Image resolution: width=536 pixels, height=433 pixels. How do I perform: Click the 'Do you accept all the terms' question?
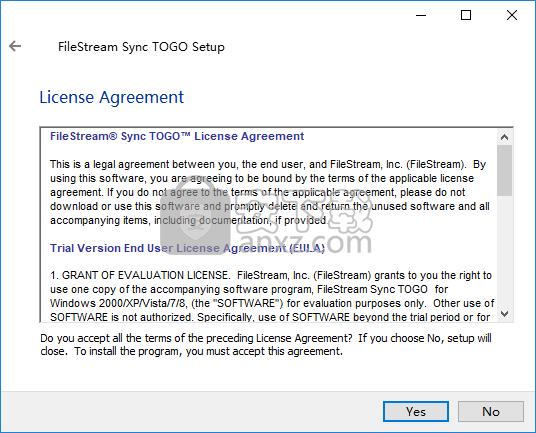coord(266,344)
